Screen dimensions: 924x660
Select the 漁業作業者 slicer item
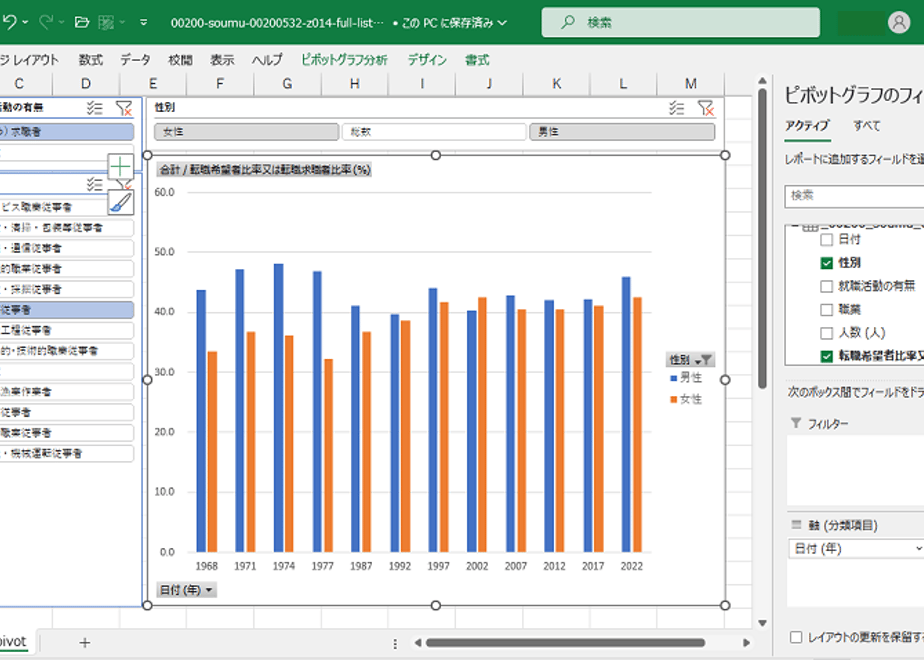(x=66, y=392)
